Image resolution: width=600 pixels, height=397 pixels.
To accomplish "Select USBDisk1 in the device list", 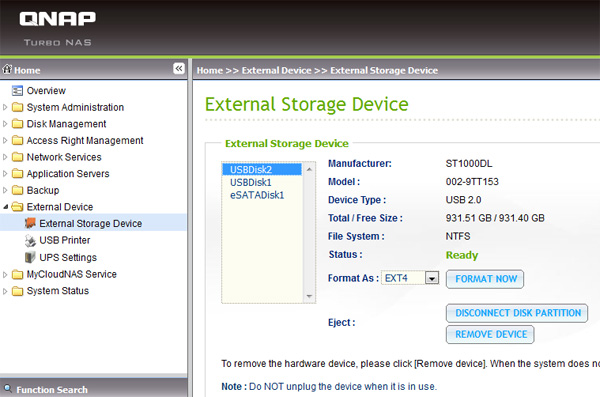I will (x=251, y=182).
